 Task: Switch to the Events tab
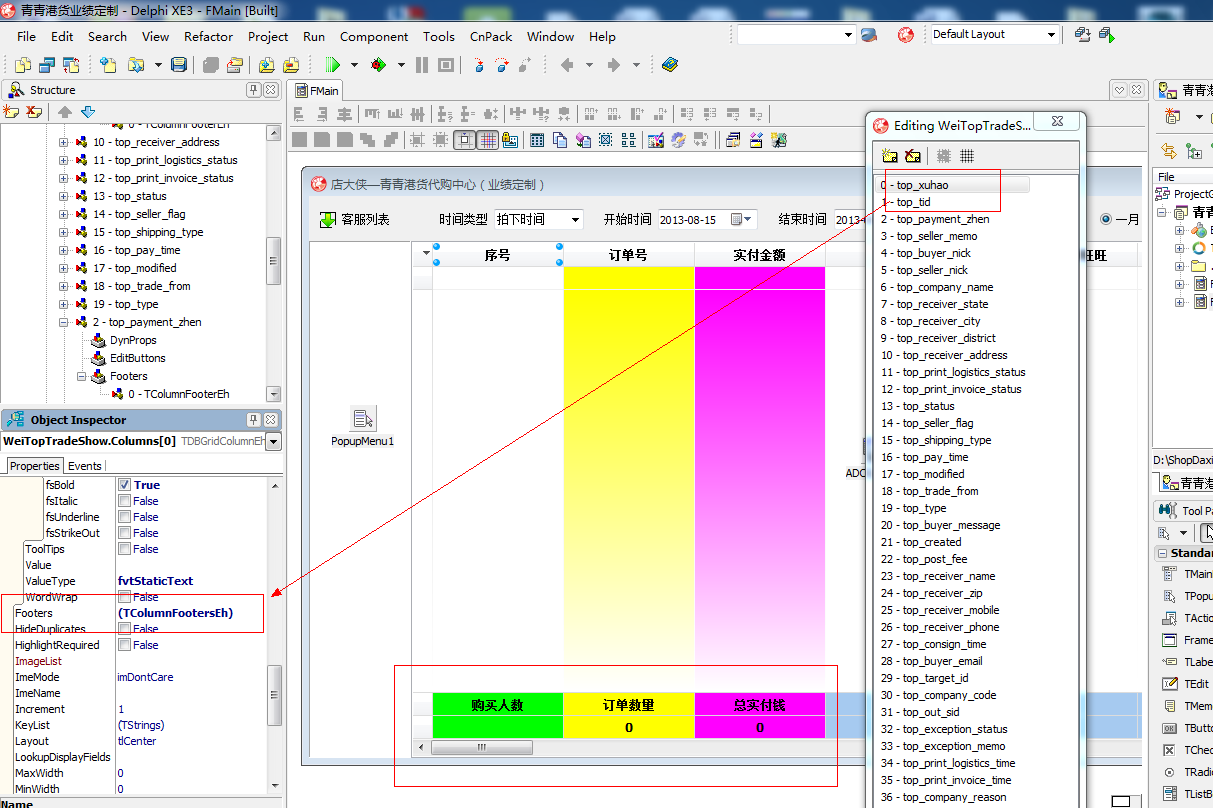tap(84, 466)
